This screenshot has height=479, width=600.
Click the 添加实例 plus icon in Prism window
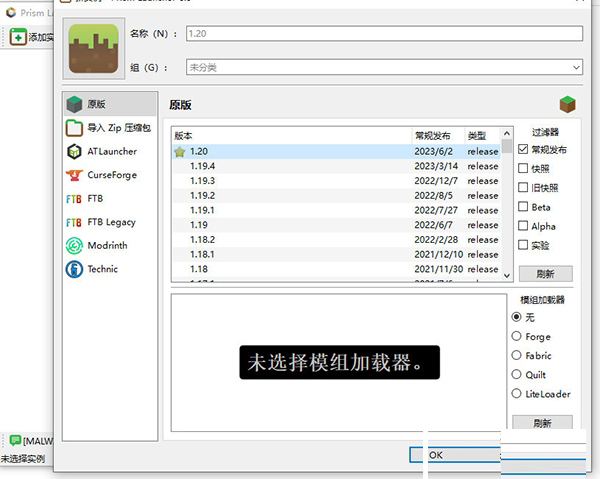pyautogui.click(x=18, y=37)
